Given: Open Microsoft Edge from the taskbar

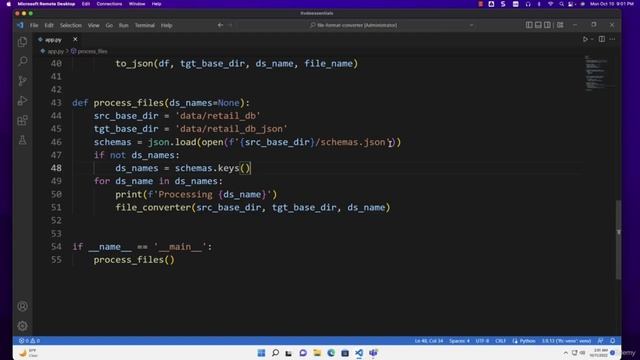Looking at the screenshot, I should [331, 353].
